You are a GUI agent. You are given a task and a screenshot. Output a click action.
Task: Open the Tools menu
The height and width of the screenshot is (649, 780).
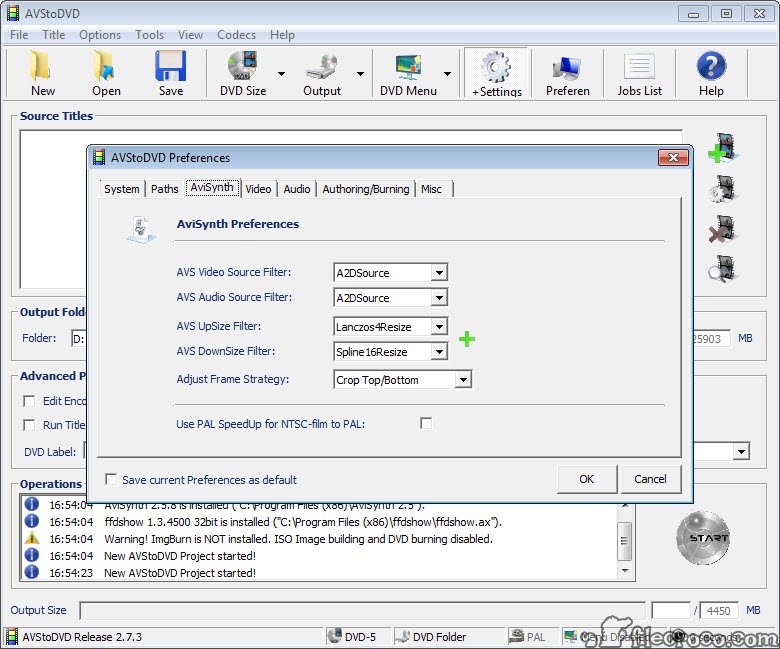149,35
